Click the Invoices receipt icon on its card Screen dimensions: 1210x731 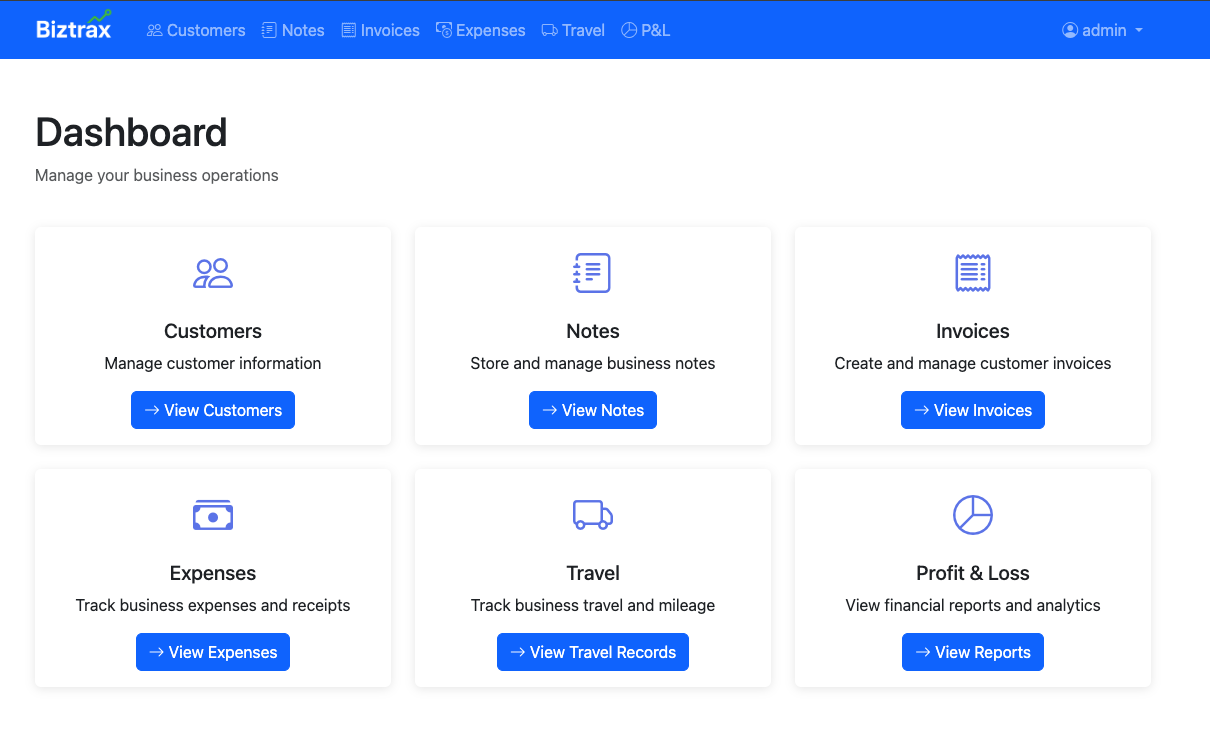973,273
